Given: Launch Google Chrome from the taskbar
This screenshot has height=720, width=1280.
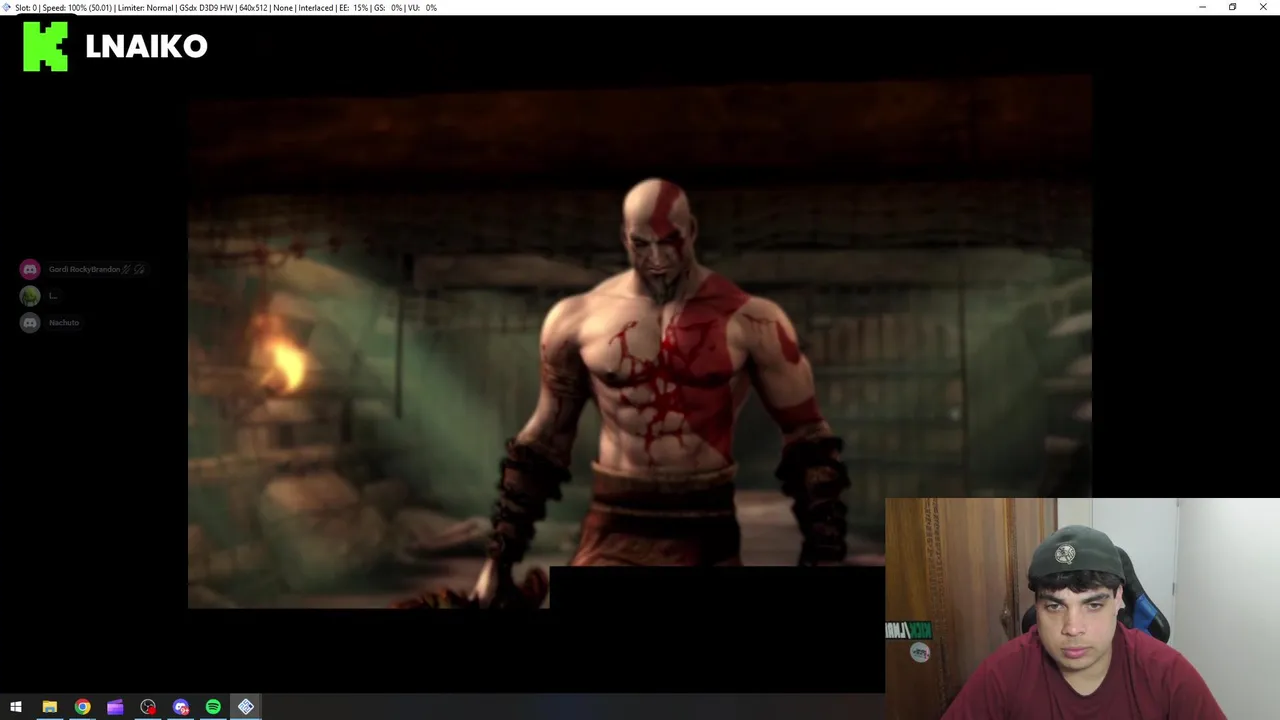Looking at the screenshot, I should (82, 707).
